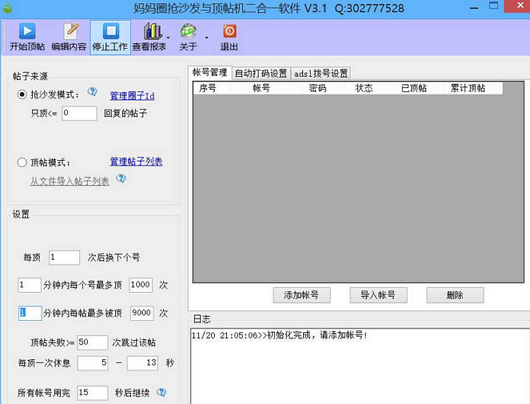Switch to the adsl拨号设置 tab
This screenshot has width=530, height=404.
click(x=321, y=73)
